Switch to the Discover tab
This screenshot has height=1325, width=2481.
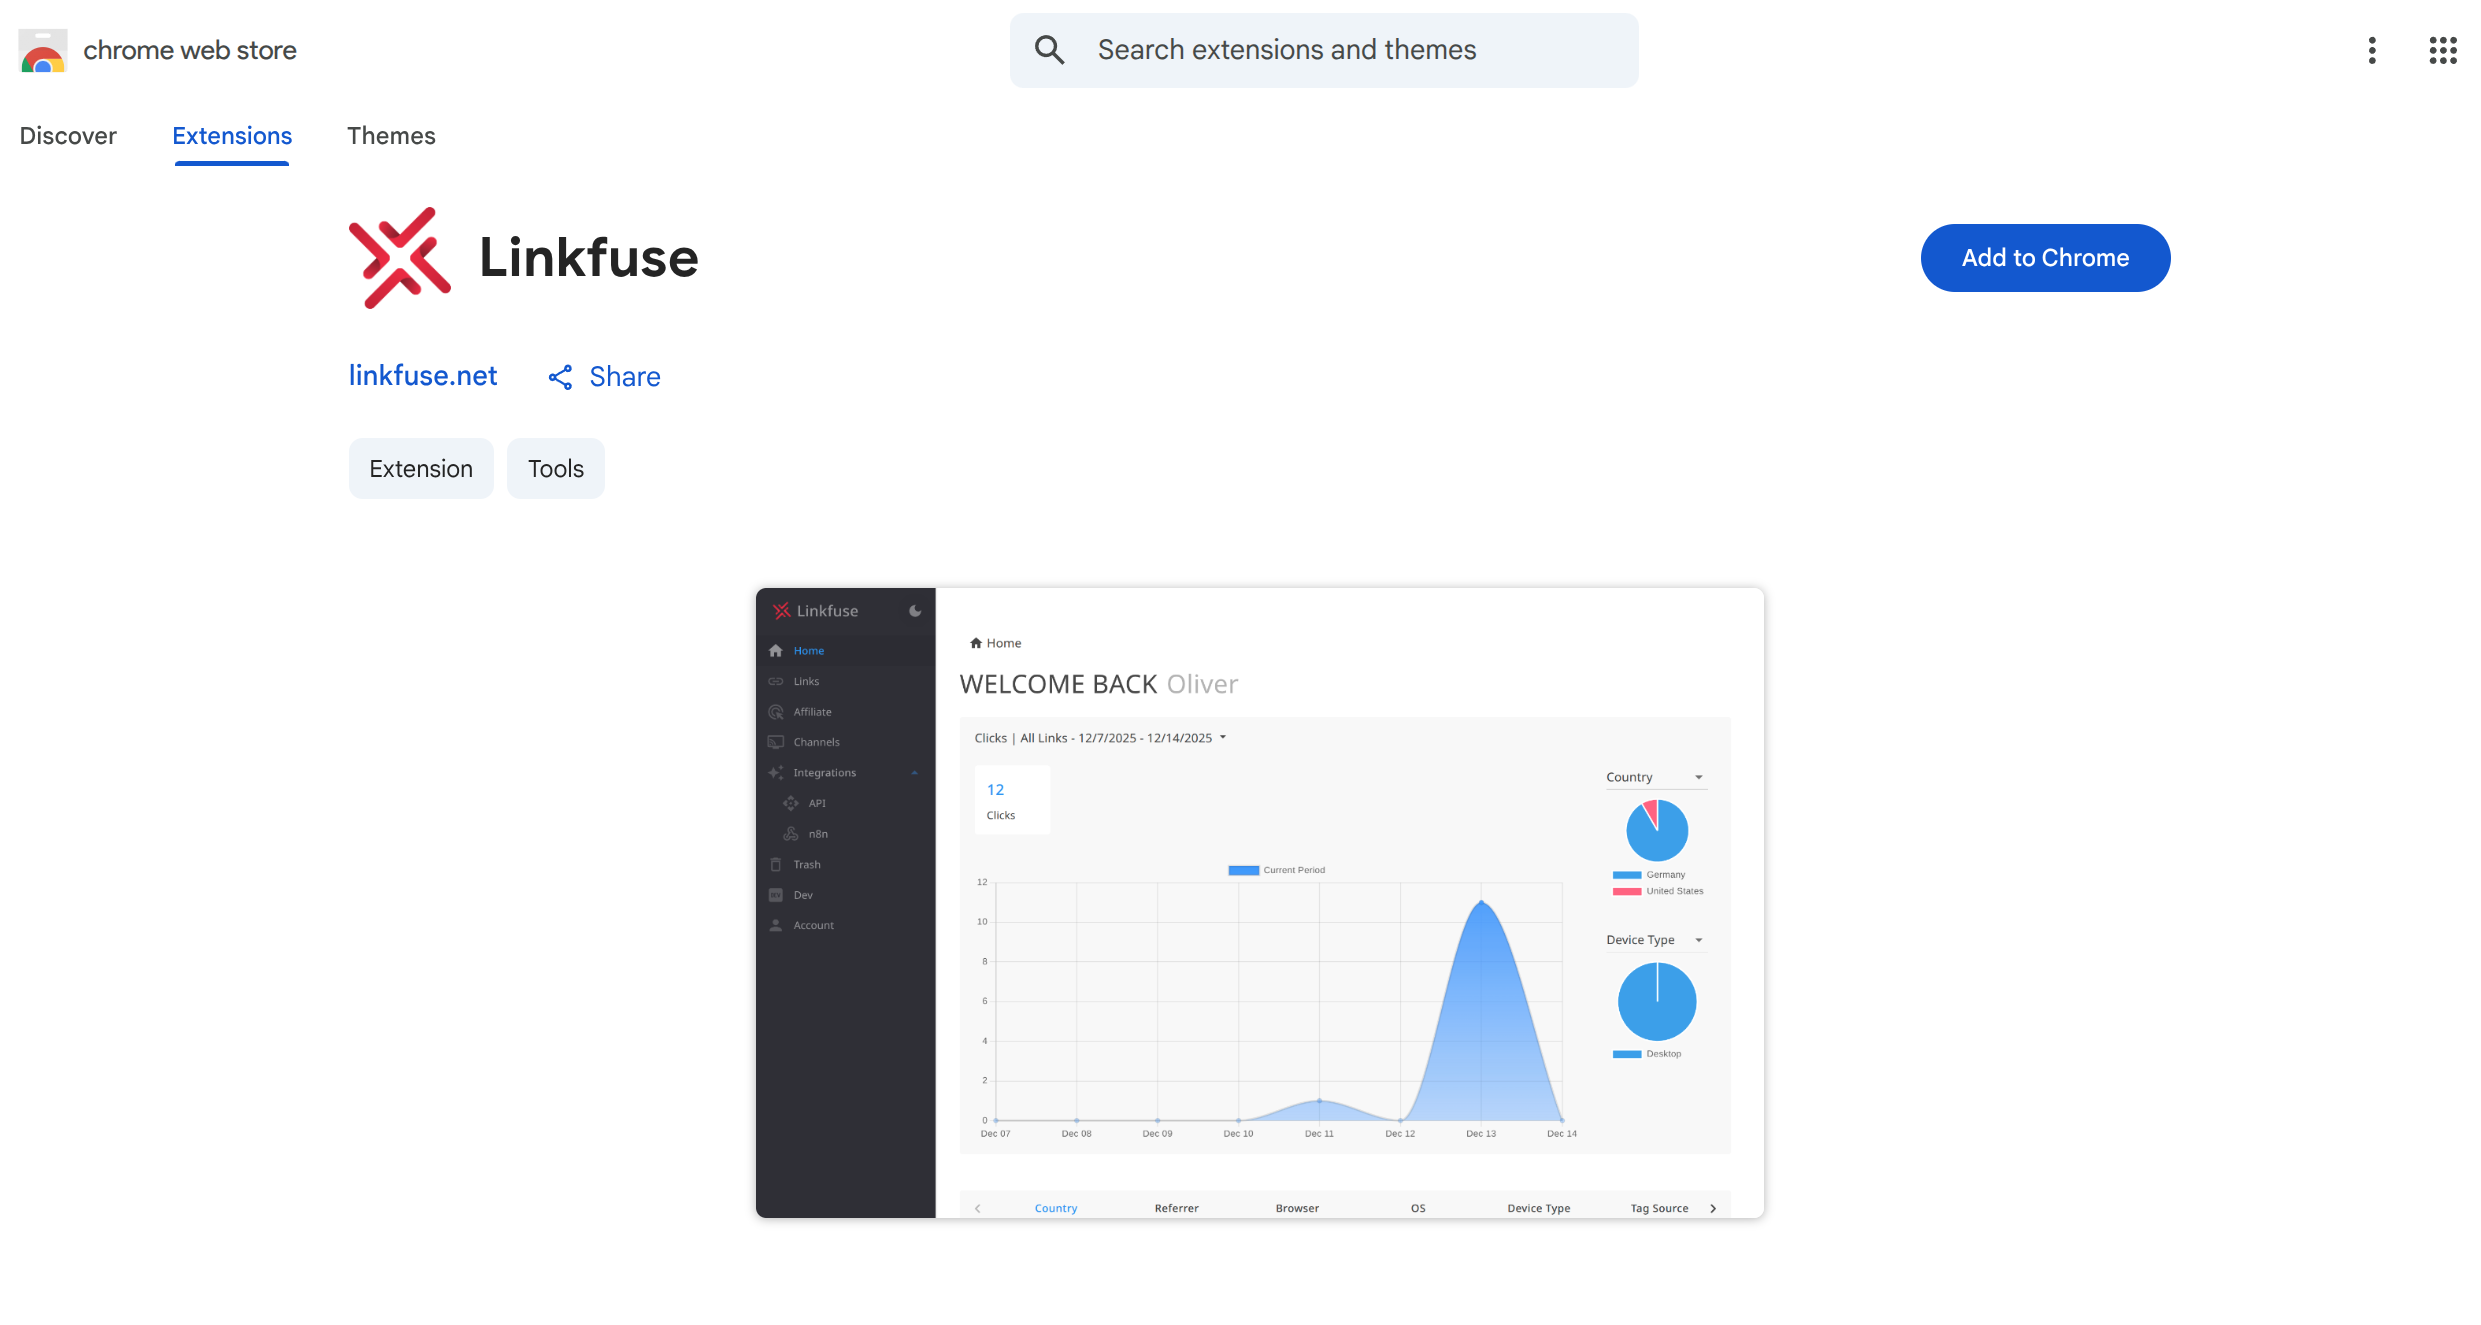pos(68,136)
